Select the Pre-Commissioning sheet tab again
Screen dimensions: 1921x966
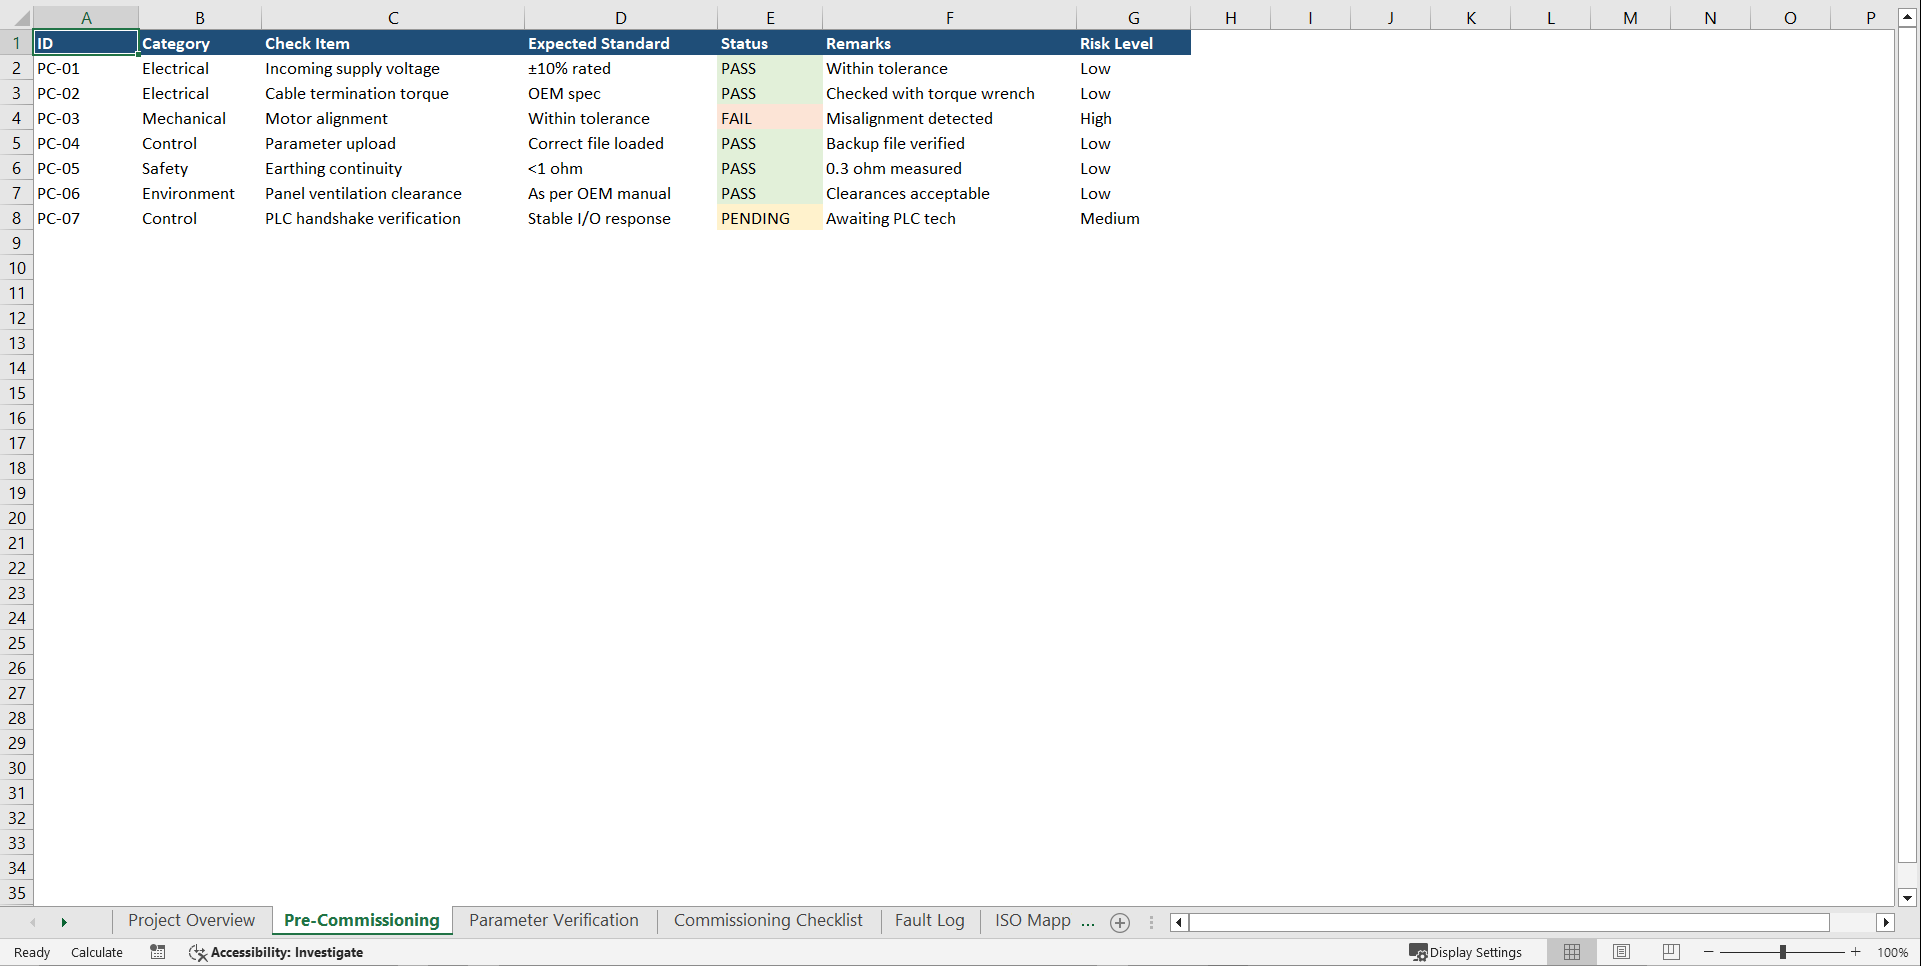[361, 920]
